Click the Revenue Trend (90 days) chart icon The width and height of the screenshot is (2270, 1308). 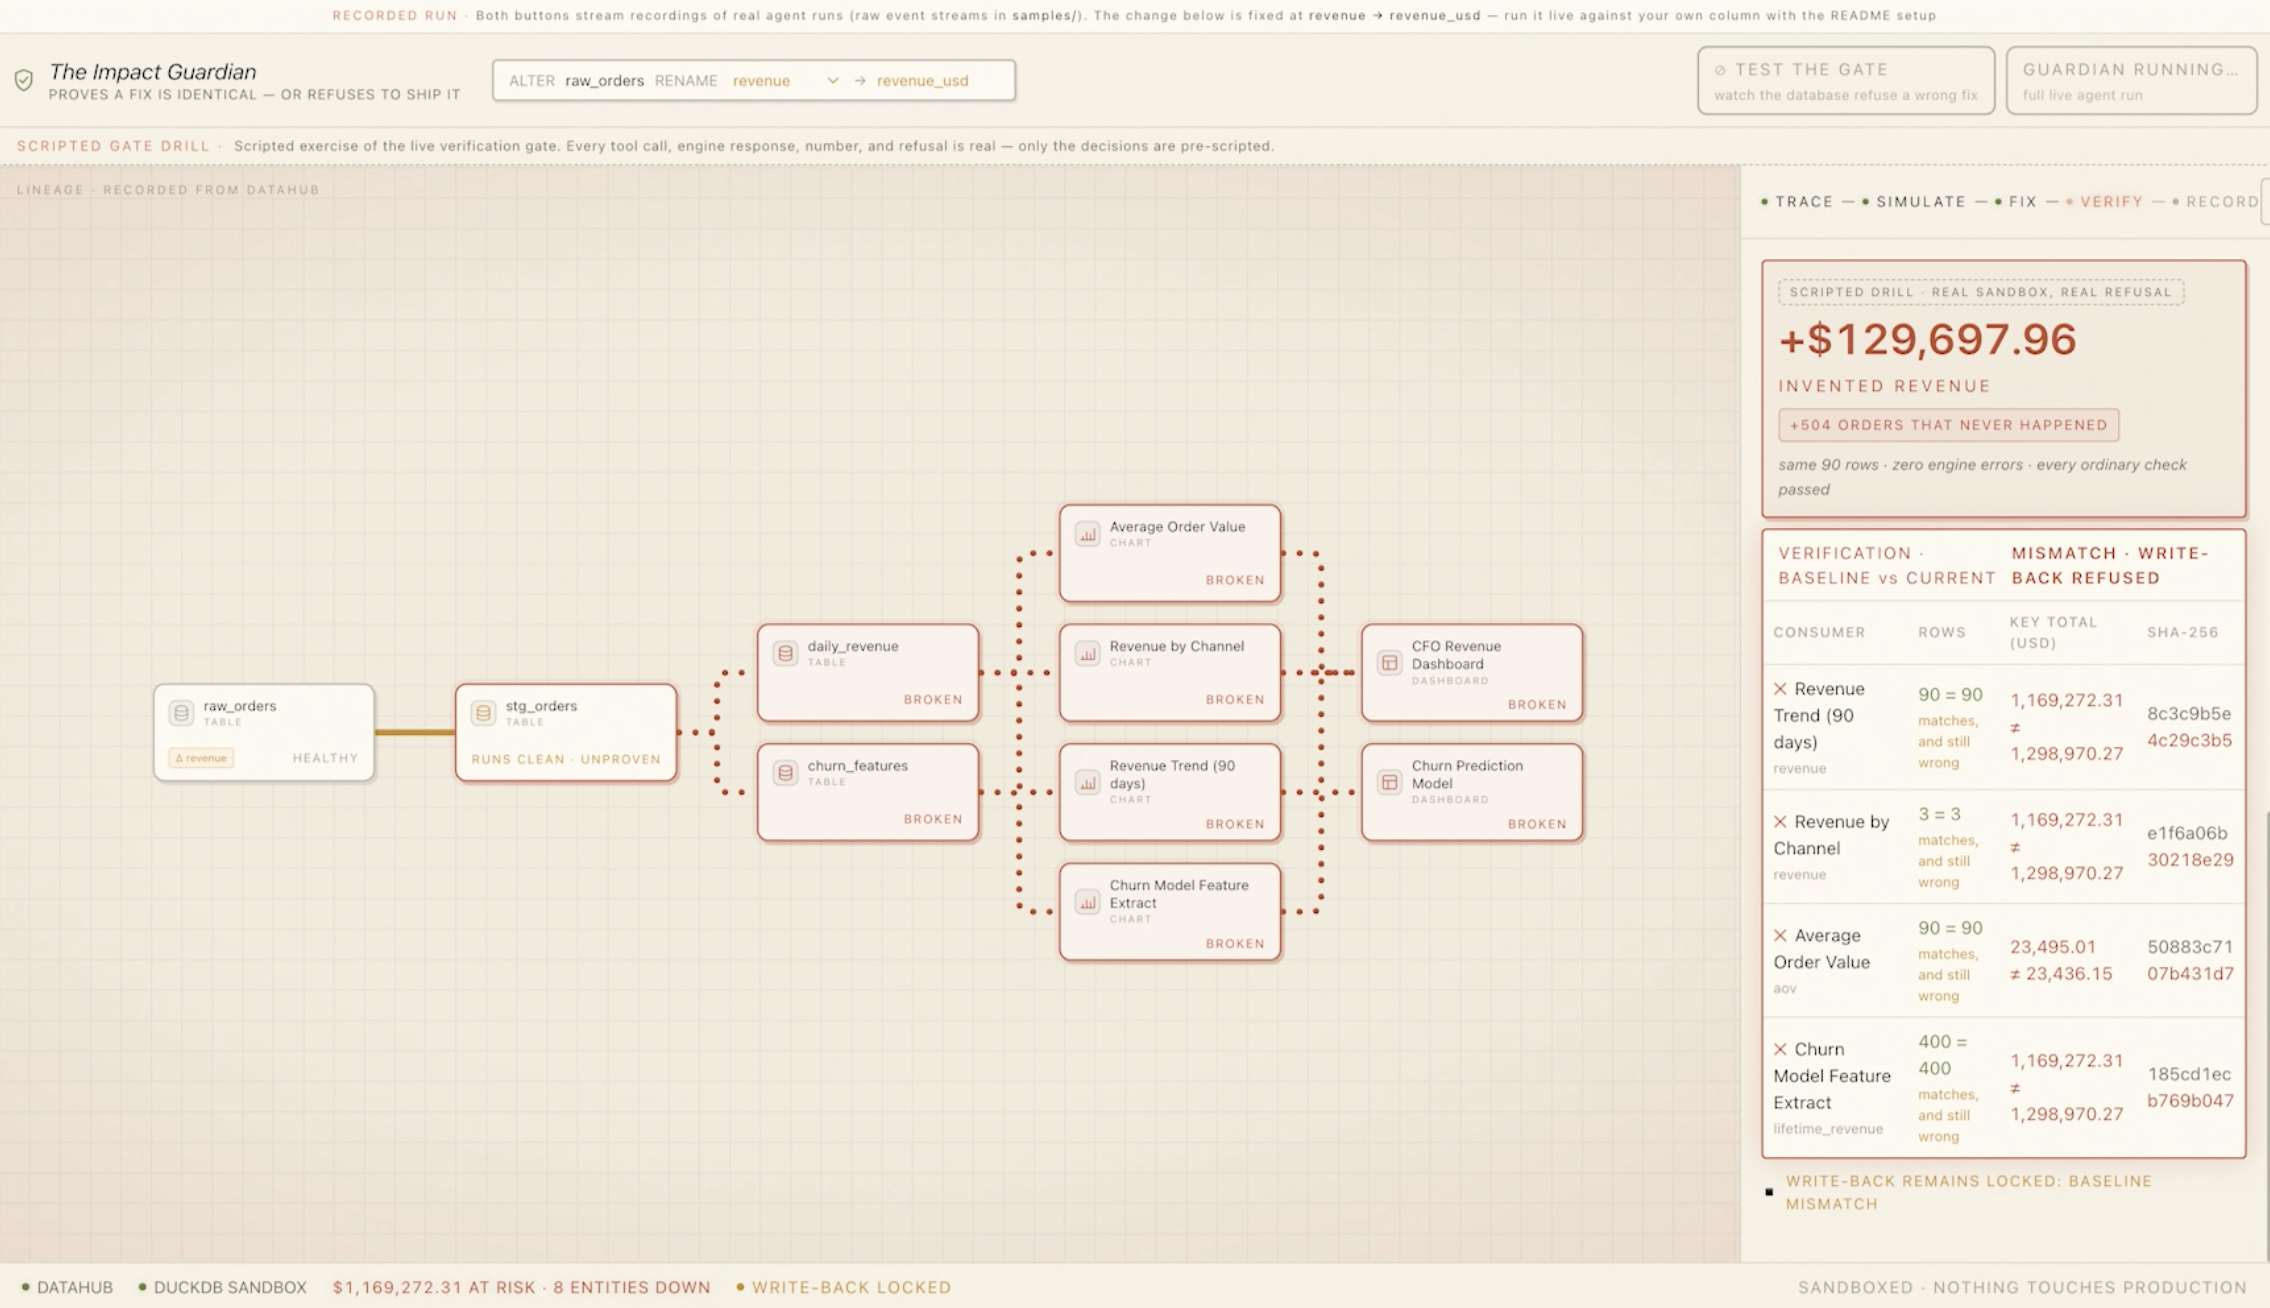pyautogui.click(x=1087, y=781)
